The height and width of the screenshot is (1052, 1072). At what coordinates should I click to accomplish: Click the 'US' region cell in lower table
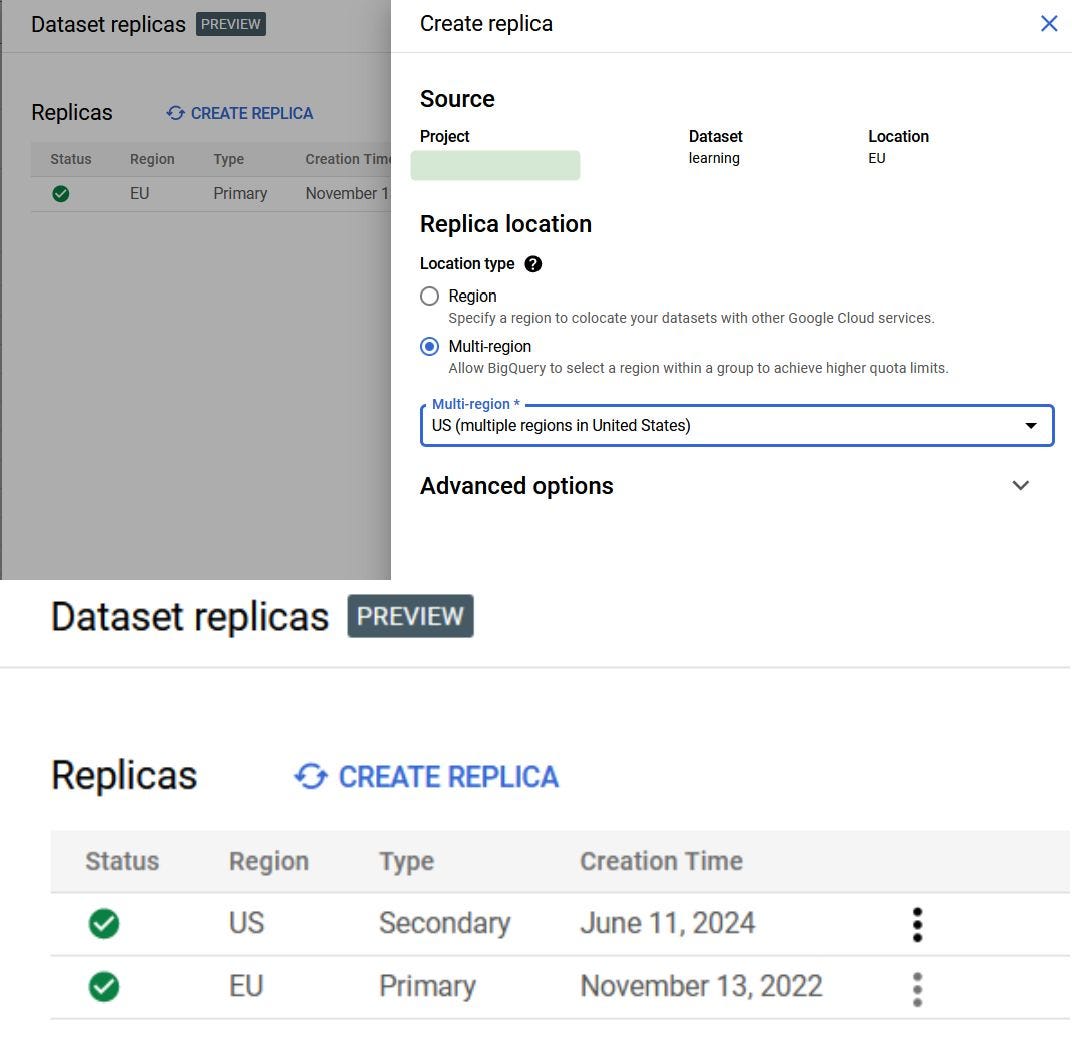tap(246, 923)
